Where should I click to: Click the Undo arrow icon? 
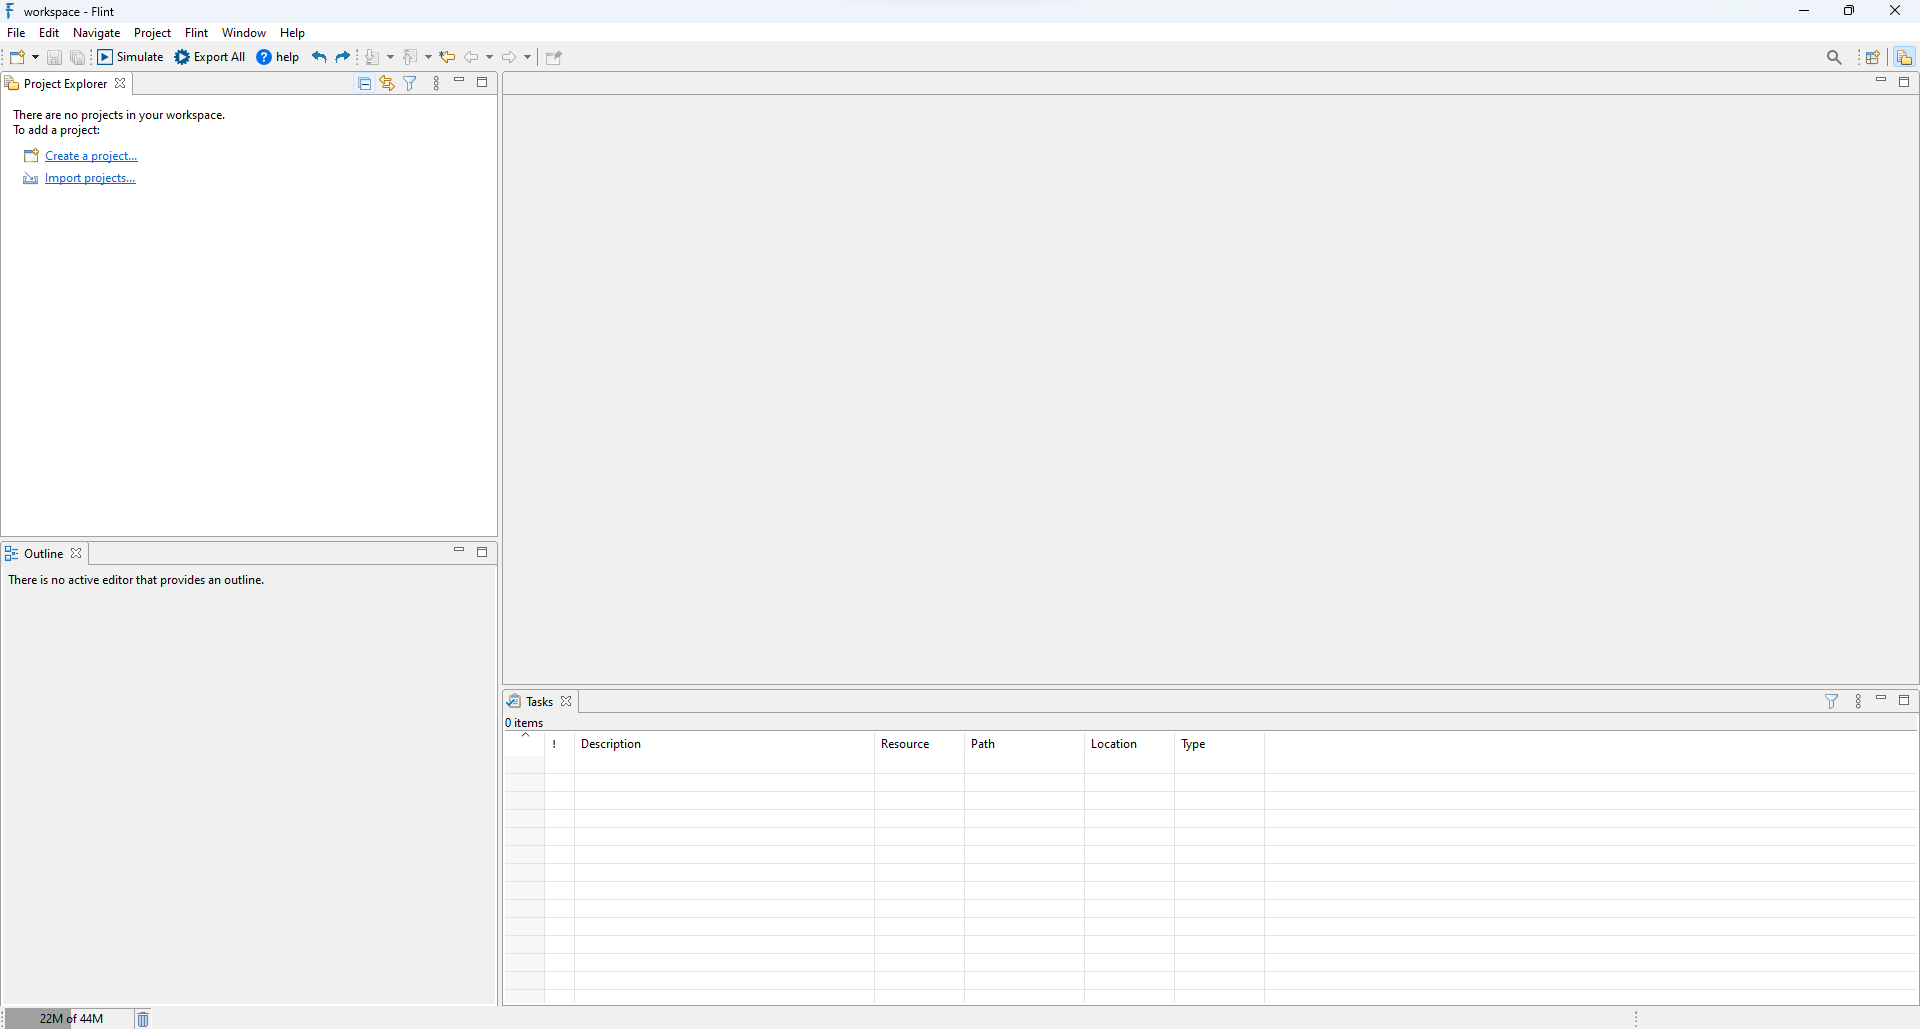(x=318, y=57)
